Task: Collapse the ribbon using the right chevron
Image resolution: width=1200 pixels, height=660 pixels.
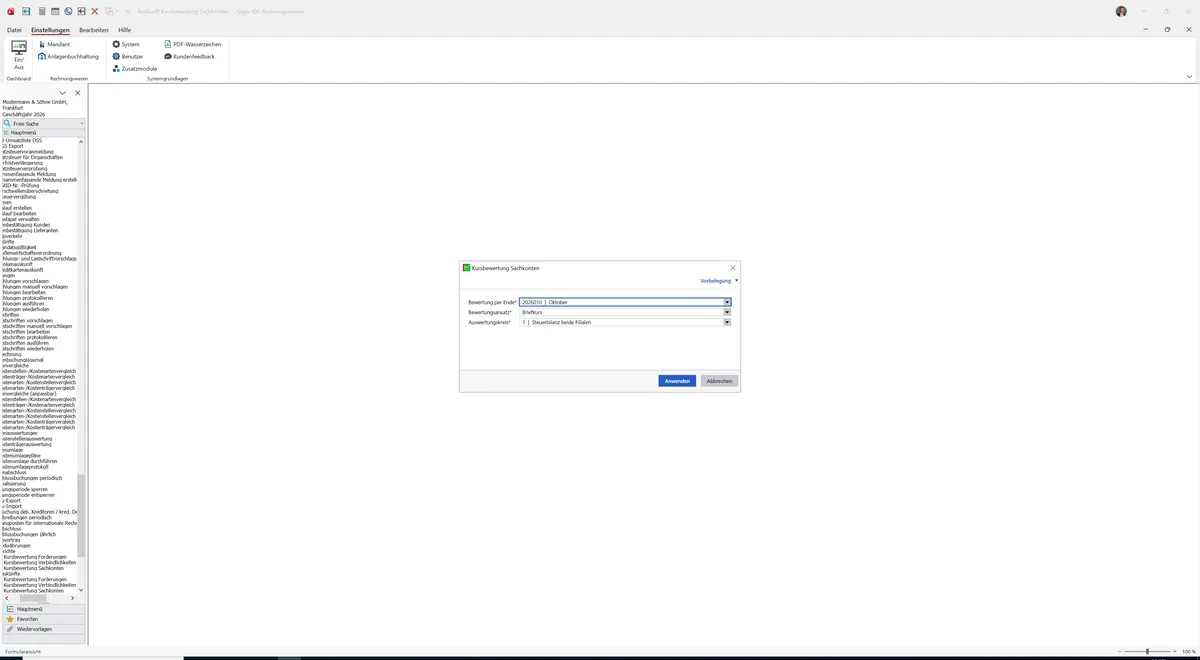Action: 1189,76
